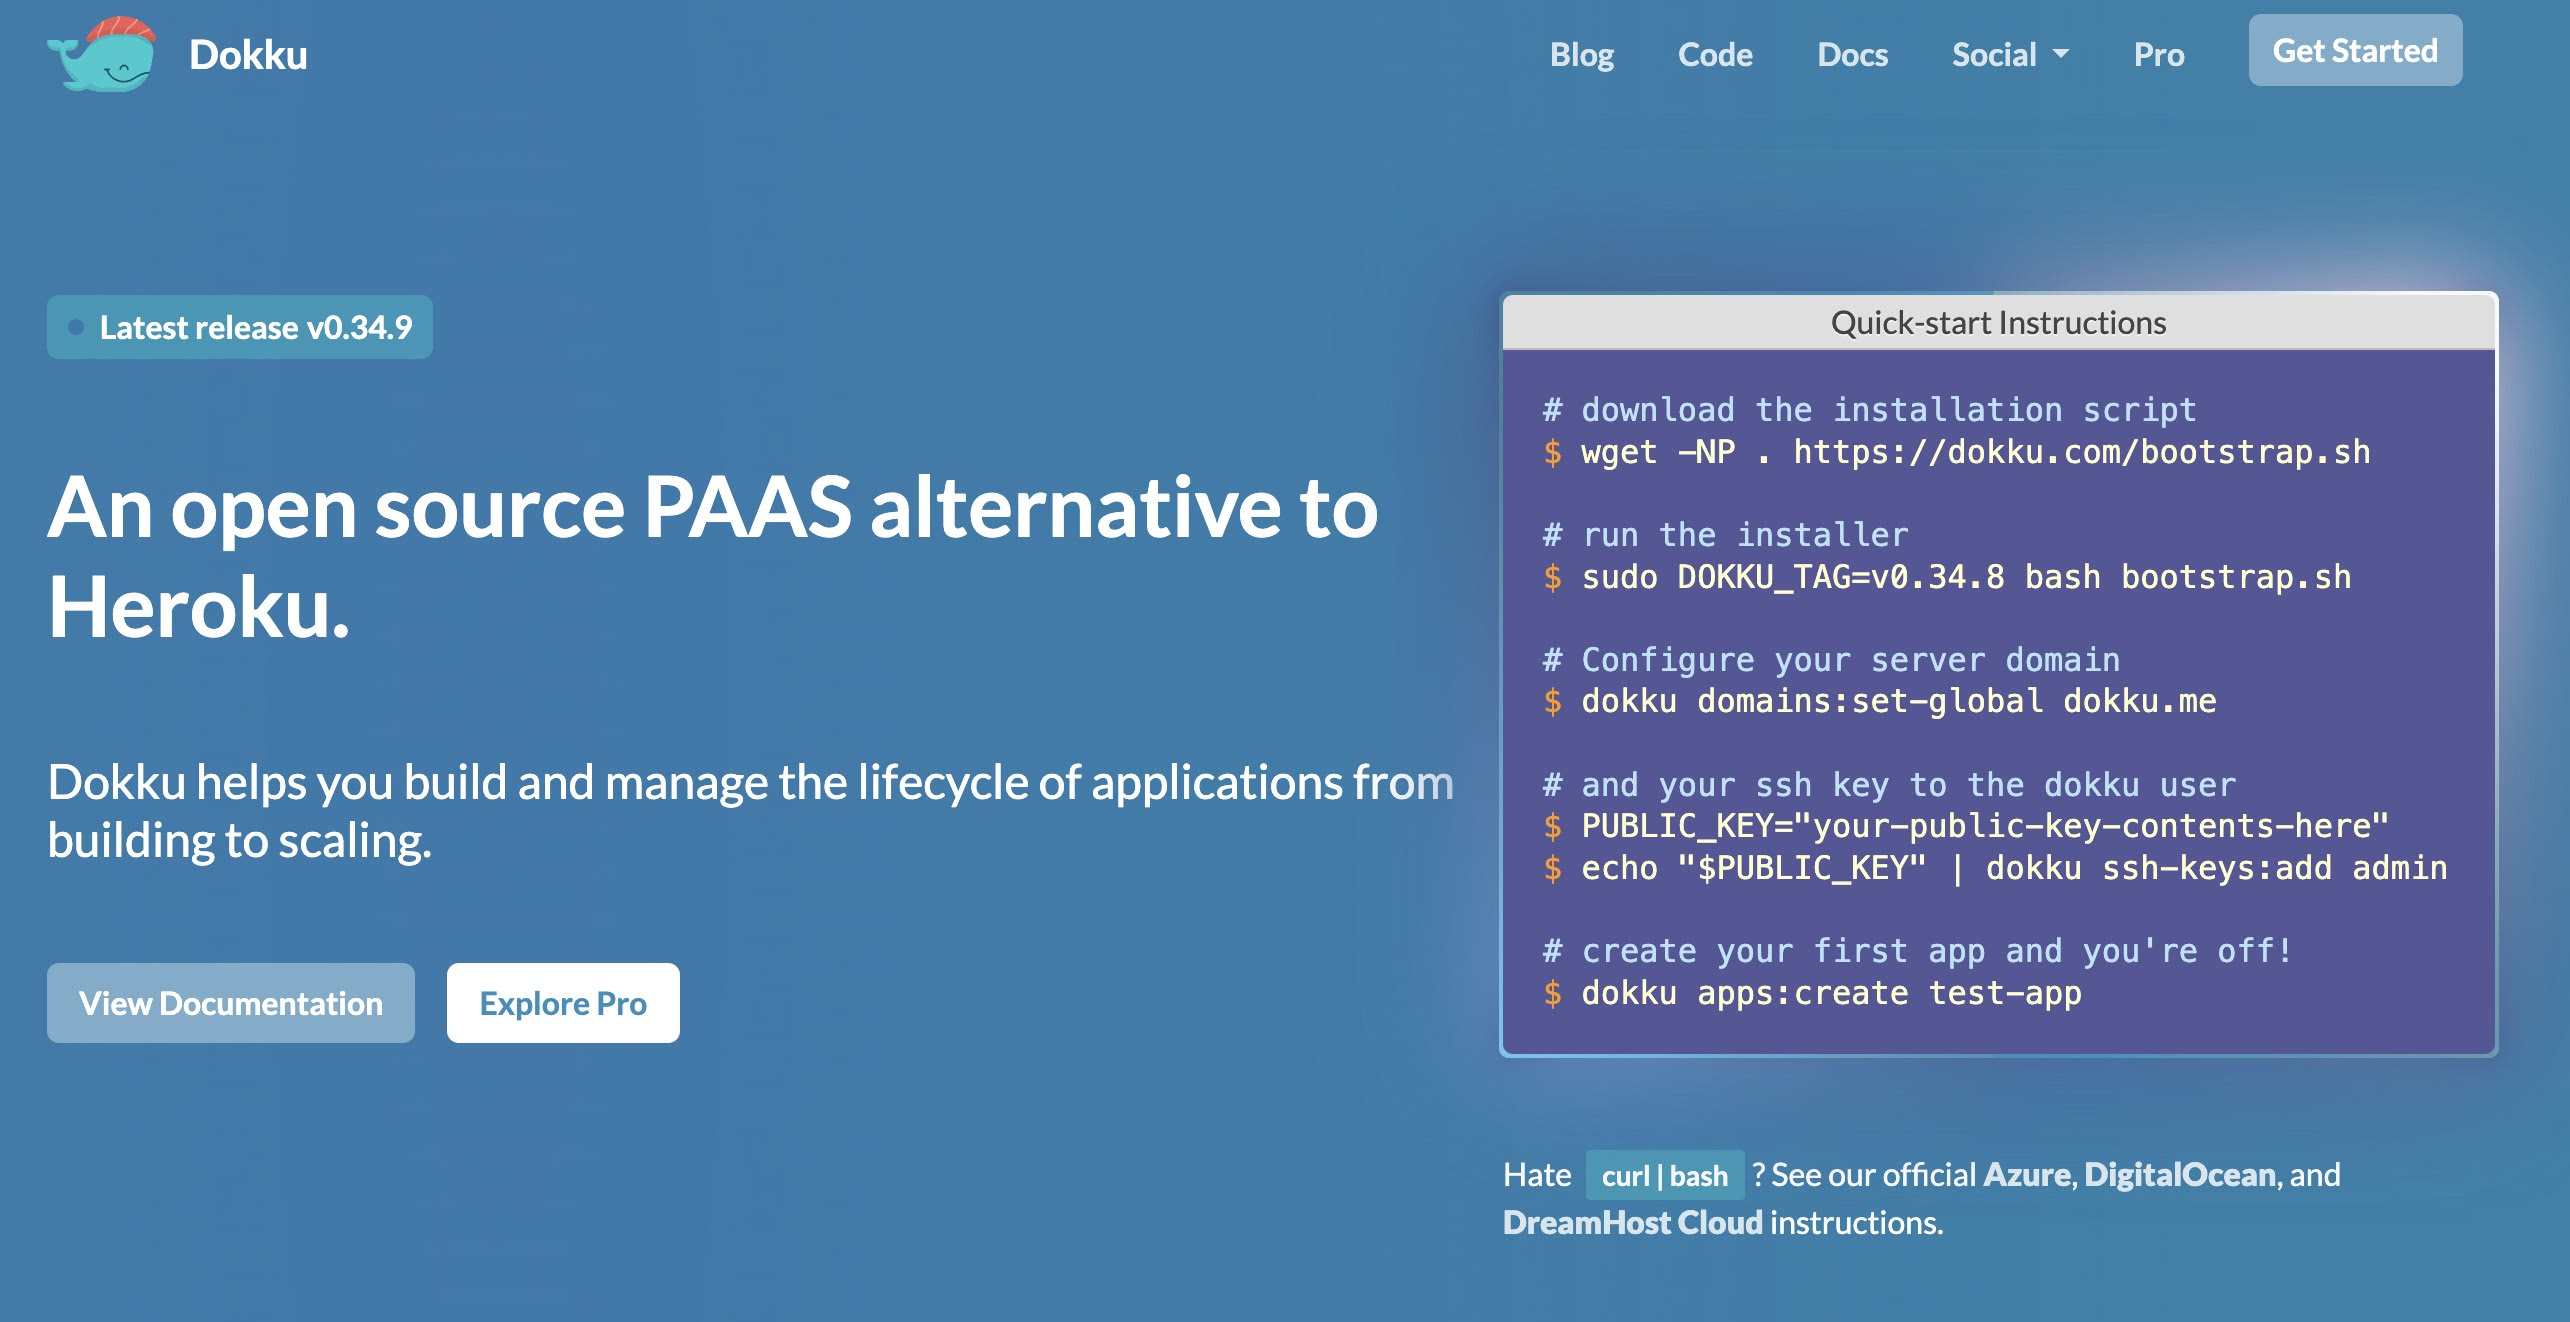This screenshot has width=2570, height=1322.
Task: Click the dokku apps:create test-app line
Action: tap(1812, 993)
